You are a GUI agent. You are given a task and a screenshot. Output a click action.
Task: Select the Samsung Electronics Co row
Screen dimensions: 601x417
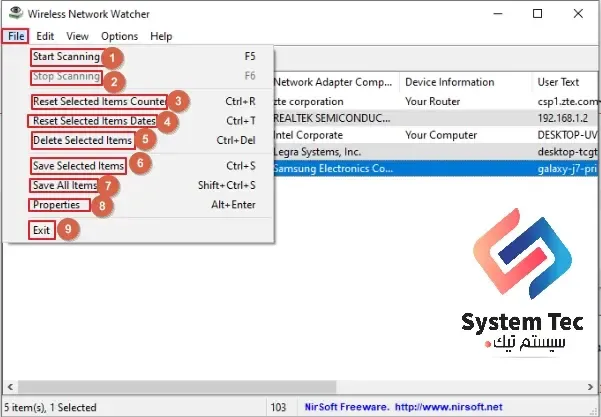pyautogui.click(x=436, y=169)
